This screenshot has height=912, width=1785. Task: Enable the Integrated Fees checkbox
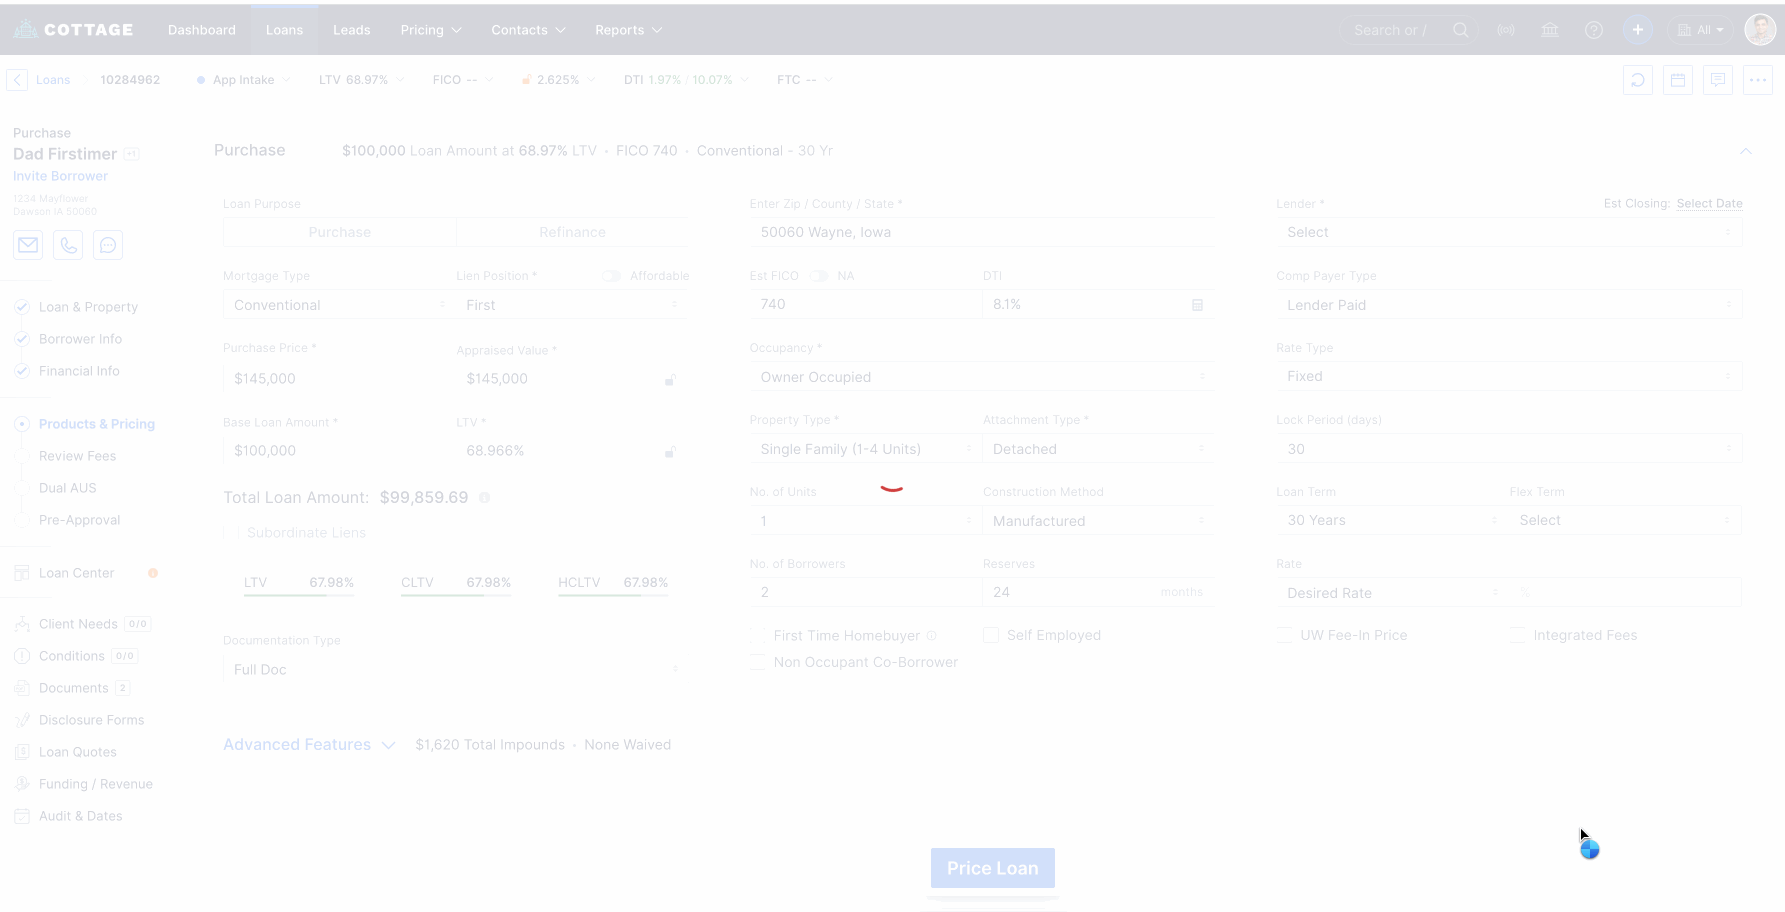click(x=1518, y=636)
